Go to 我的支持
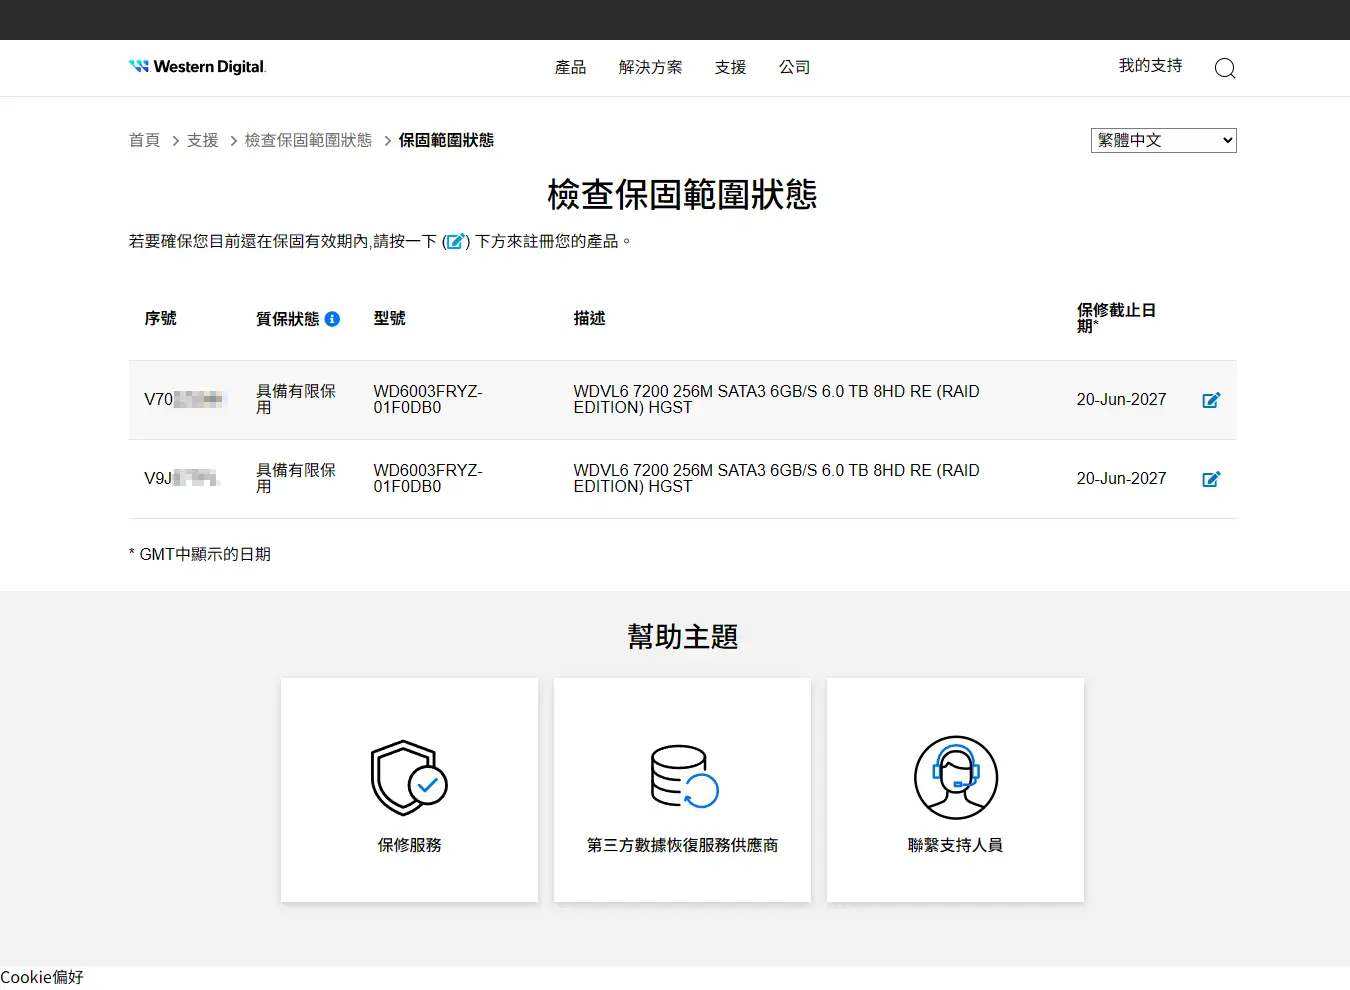This screenshot has width=1350, height=990. pos(1150,65)
